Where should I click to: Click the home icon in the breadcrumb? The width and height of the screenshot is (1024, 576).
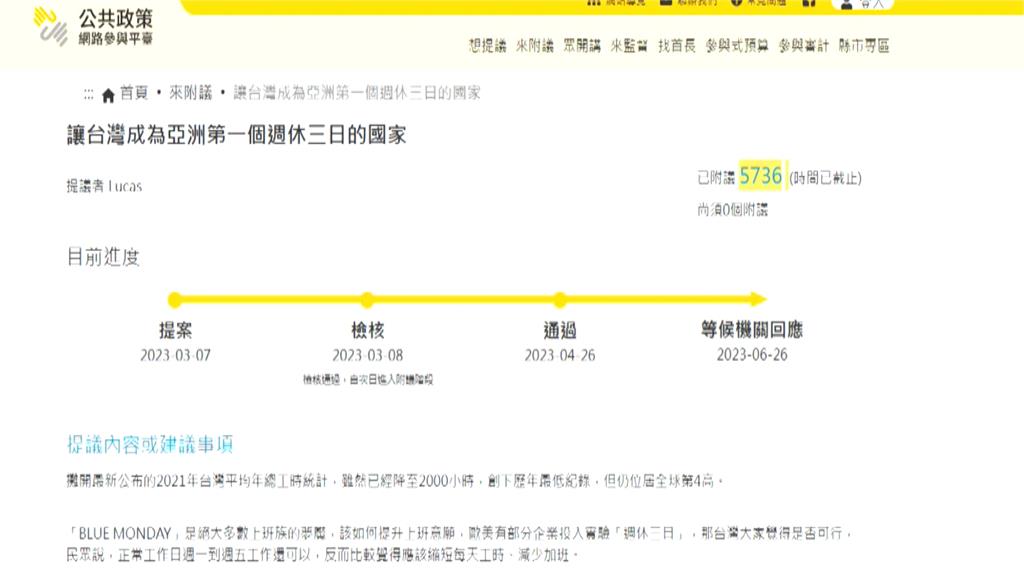[x=107, y=93]
